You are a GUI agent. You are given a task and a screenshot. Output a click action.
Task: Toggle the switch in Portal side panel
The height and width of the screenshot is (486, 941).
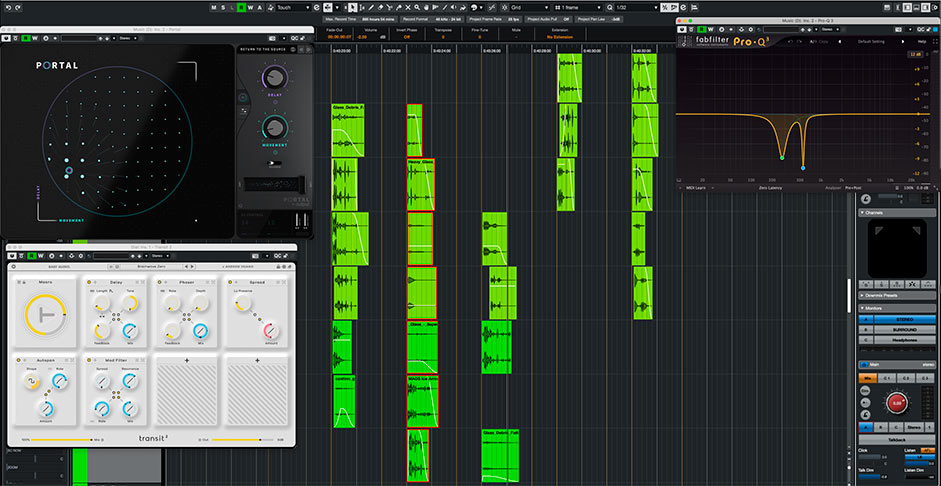275,163
